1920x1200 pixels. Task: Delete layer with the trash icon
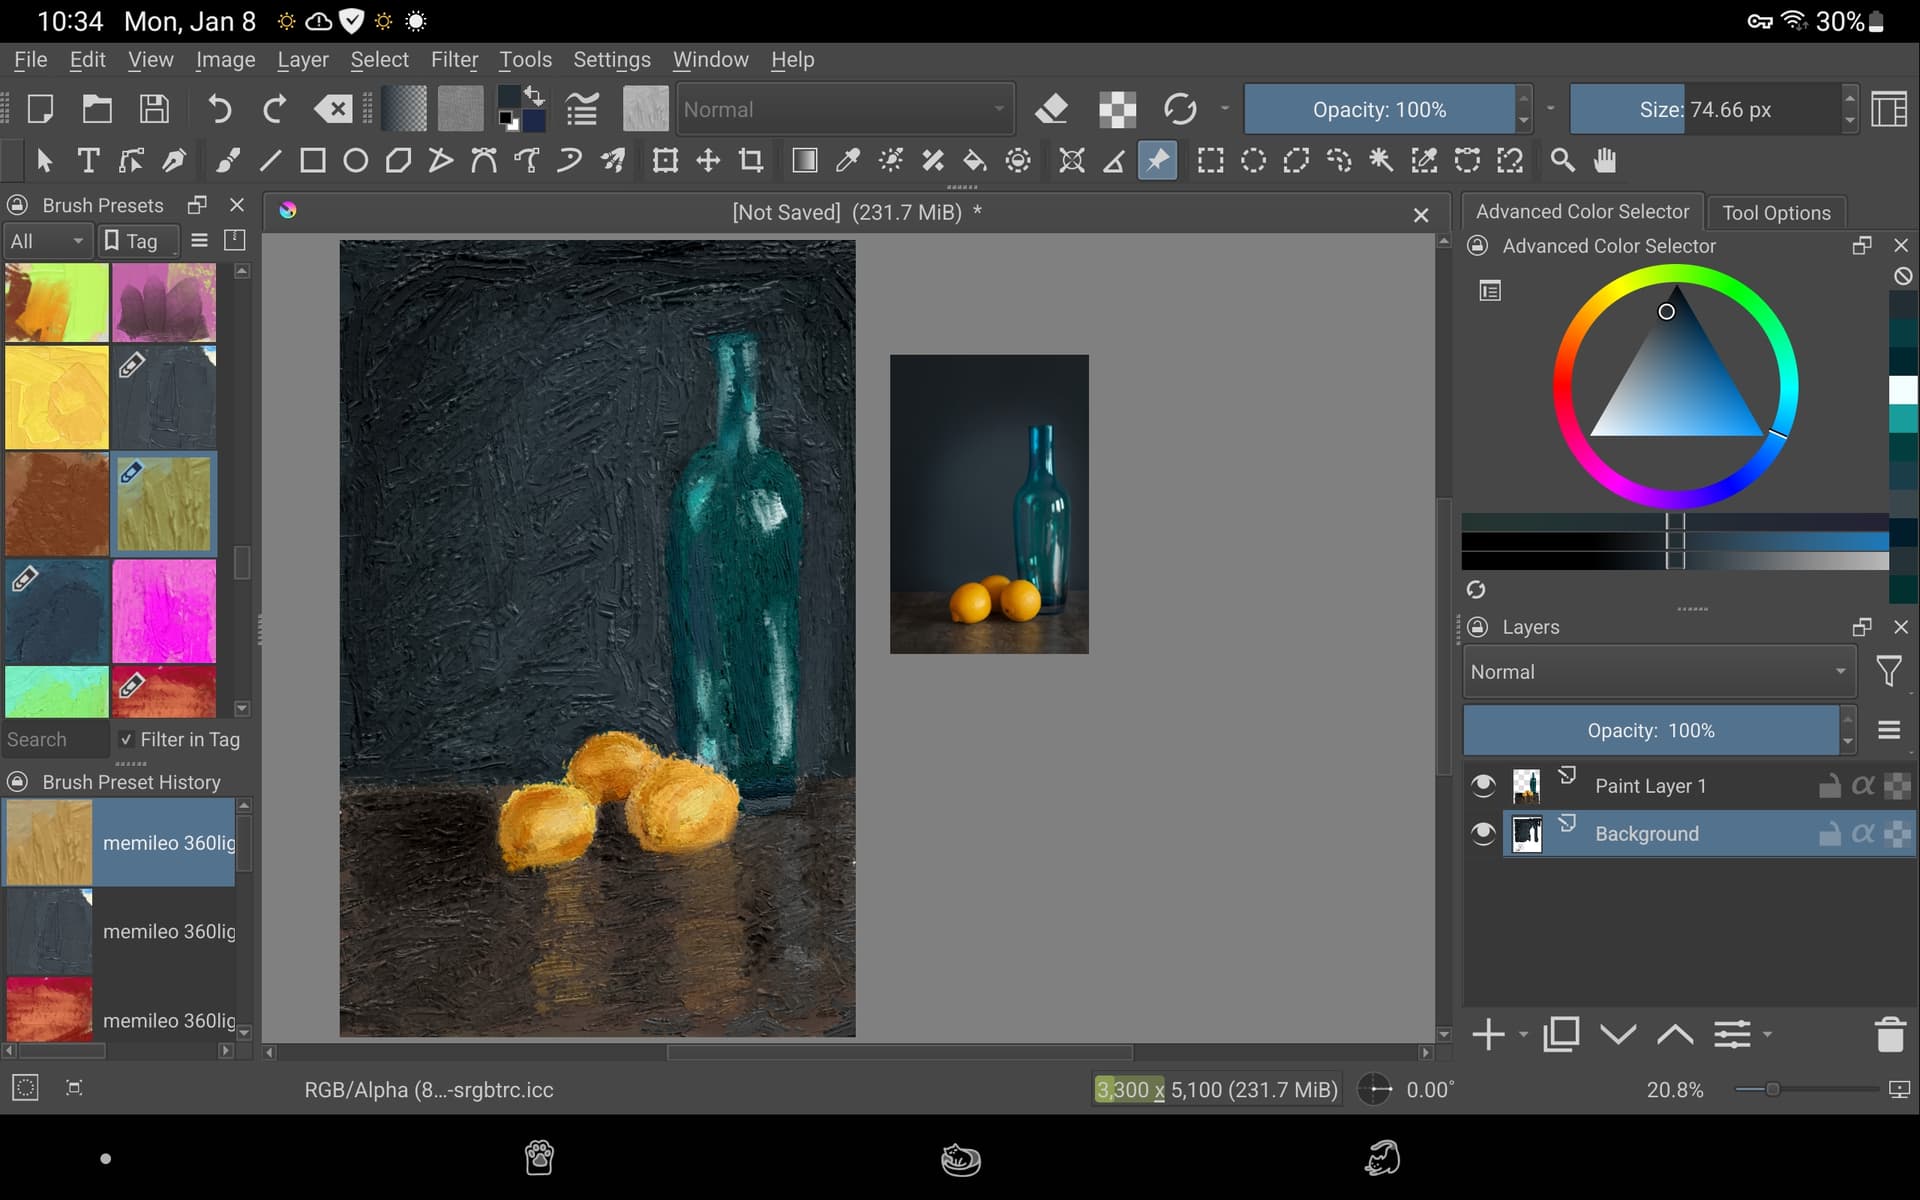[x=1890, y=1035]
